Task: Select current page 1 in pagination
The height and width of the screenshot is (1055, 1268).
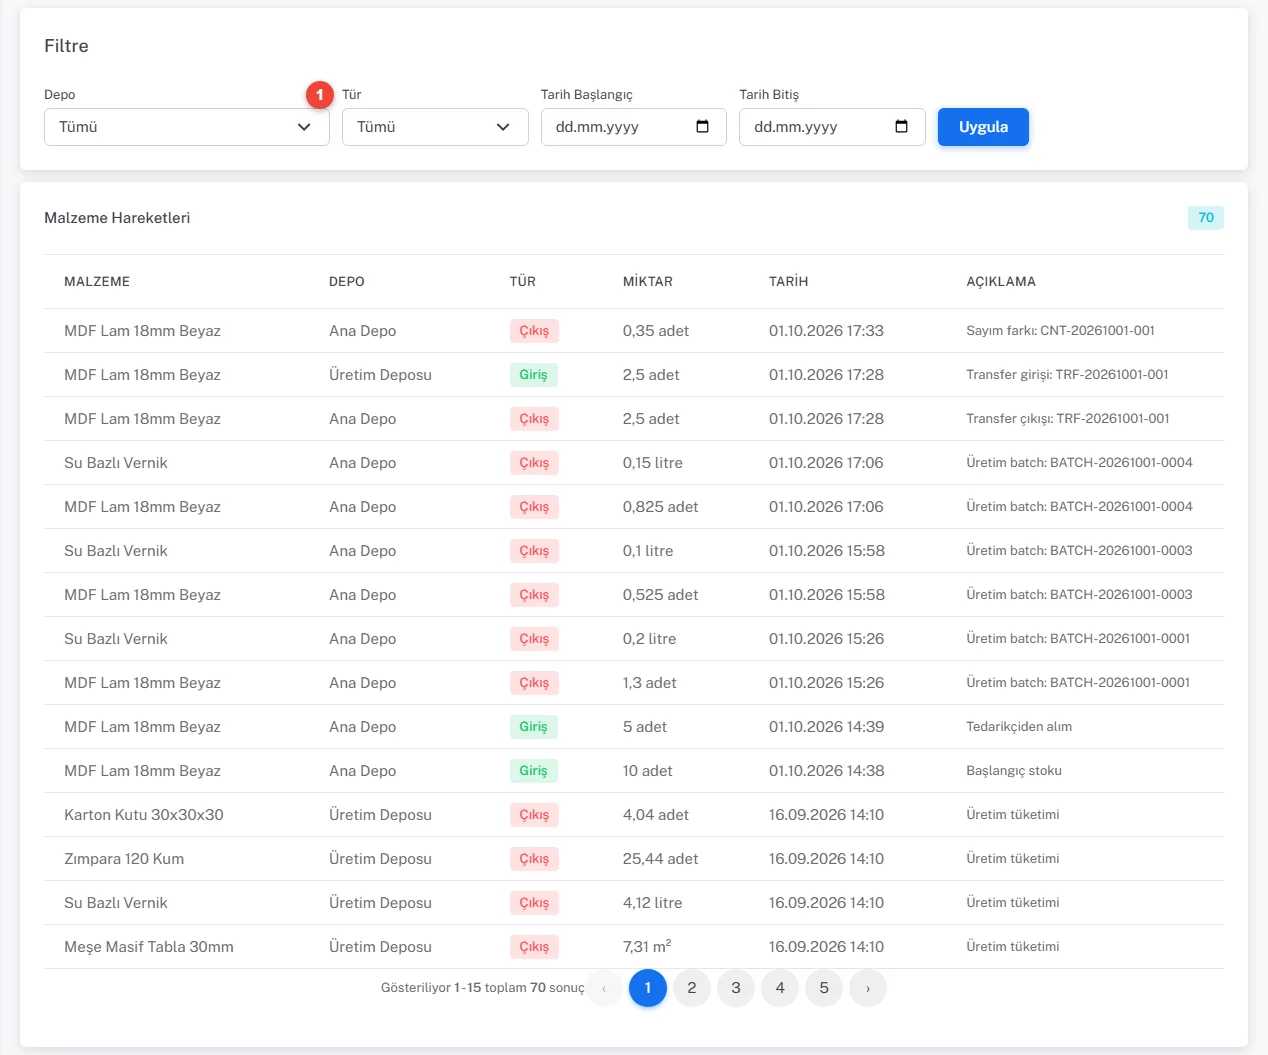Action: (648, 988)
